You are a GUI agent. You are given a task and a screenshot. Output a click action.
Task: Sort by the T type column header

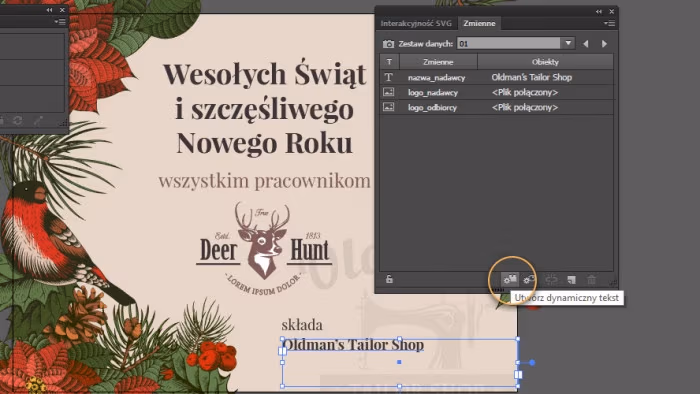[x=389, y=62]
